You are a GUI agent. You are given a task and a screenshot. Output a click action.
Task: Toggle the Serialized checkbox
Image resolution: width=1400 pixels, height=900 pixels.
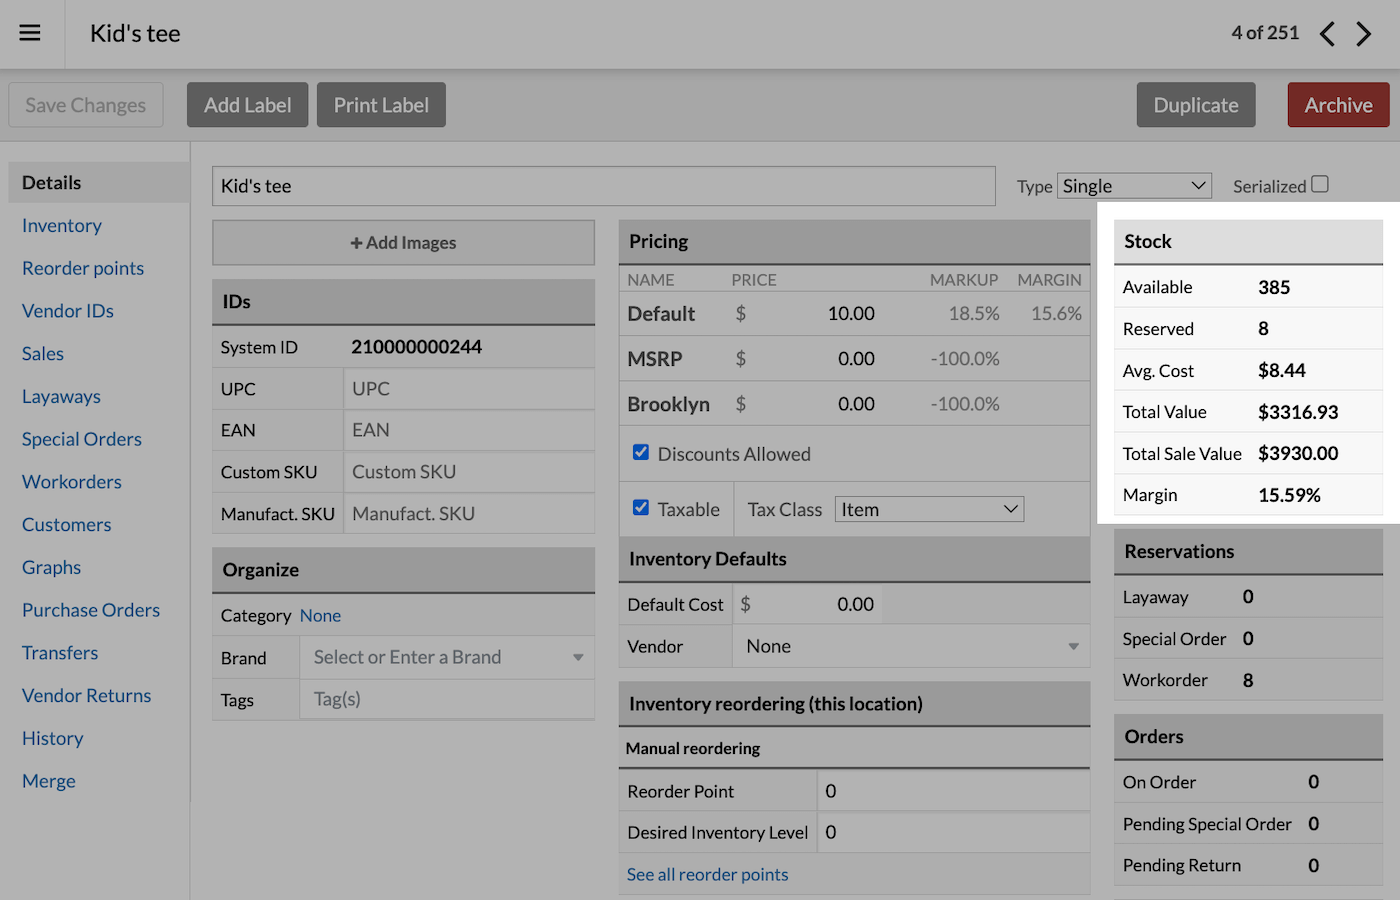(1320, 184)
